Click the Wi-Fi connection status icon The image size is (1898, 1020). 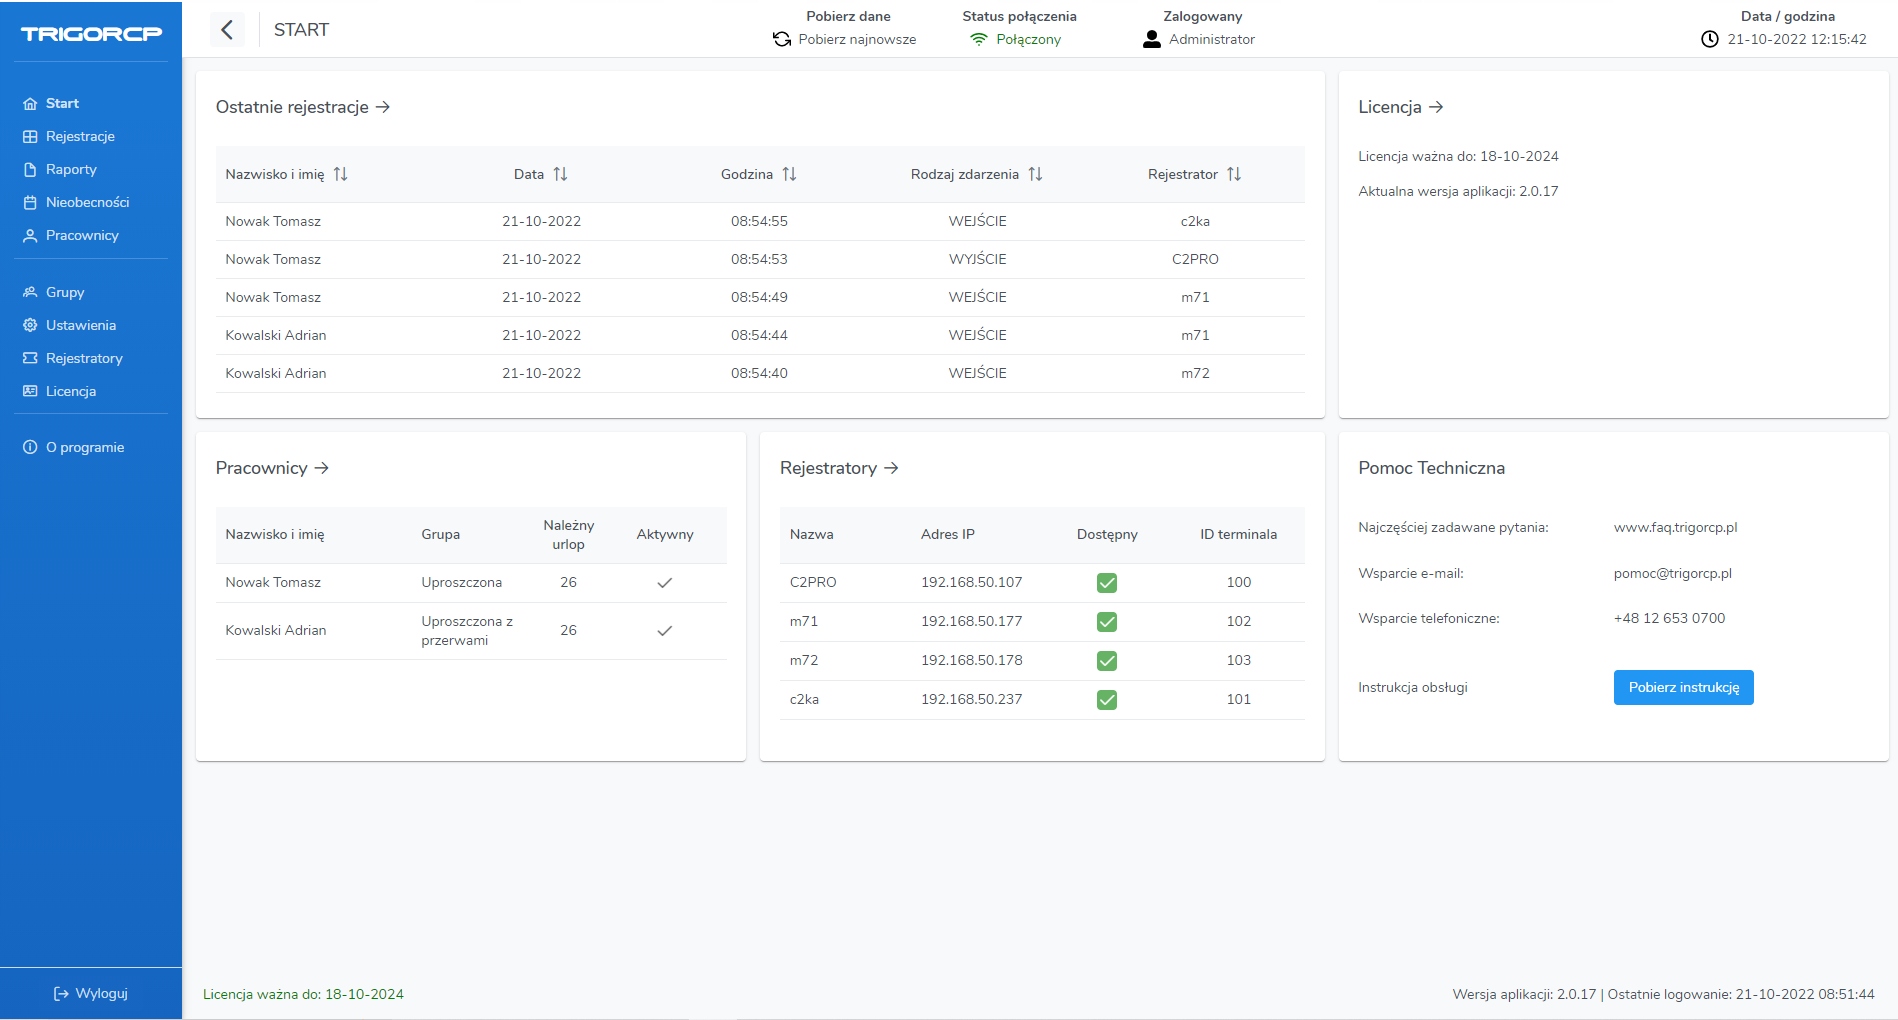point(978,40)
